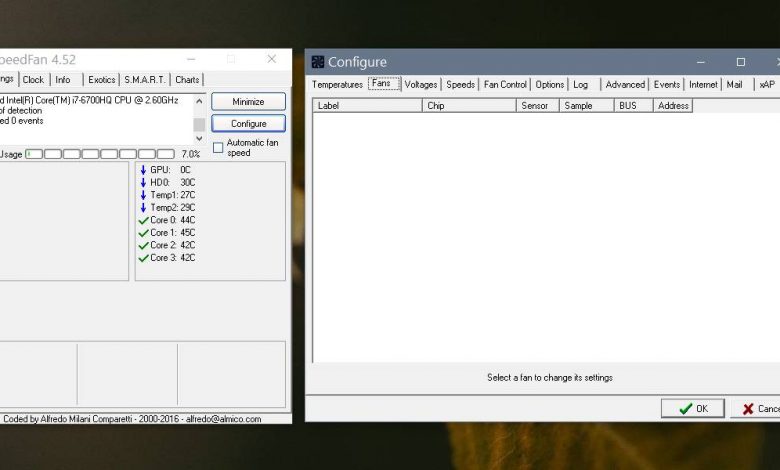The height and width of the screenshot is (470, 780).
Task: Select the Fans tab in Configure
Action: [384, 84]
